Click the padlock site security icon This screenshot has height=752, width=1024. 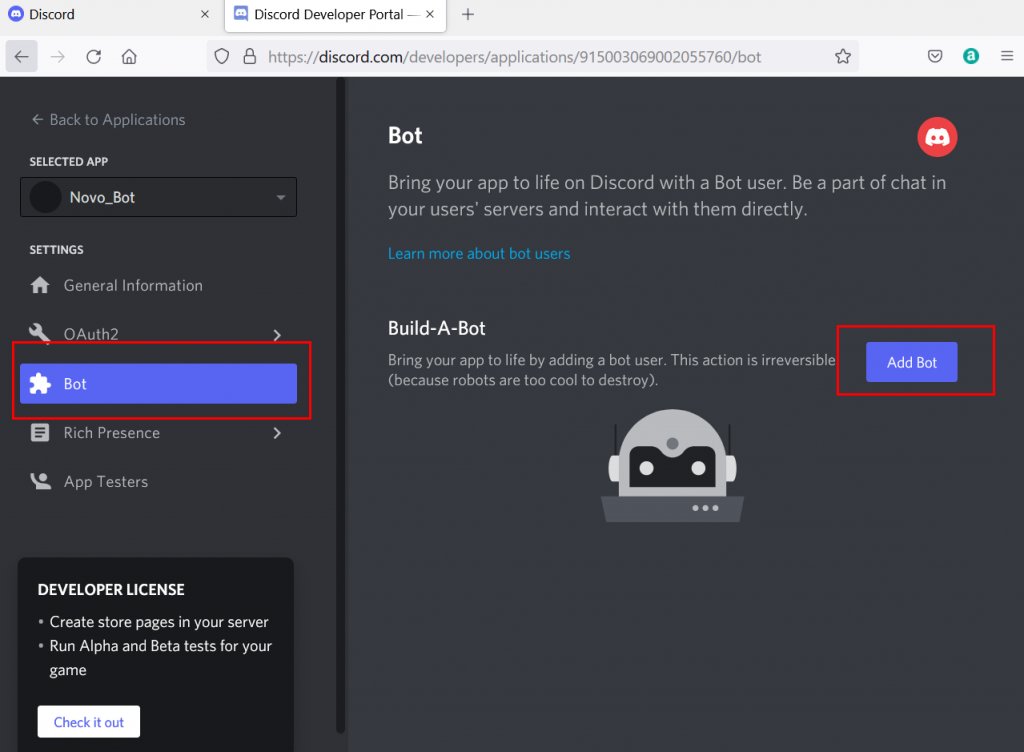(249, 57)
